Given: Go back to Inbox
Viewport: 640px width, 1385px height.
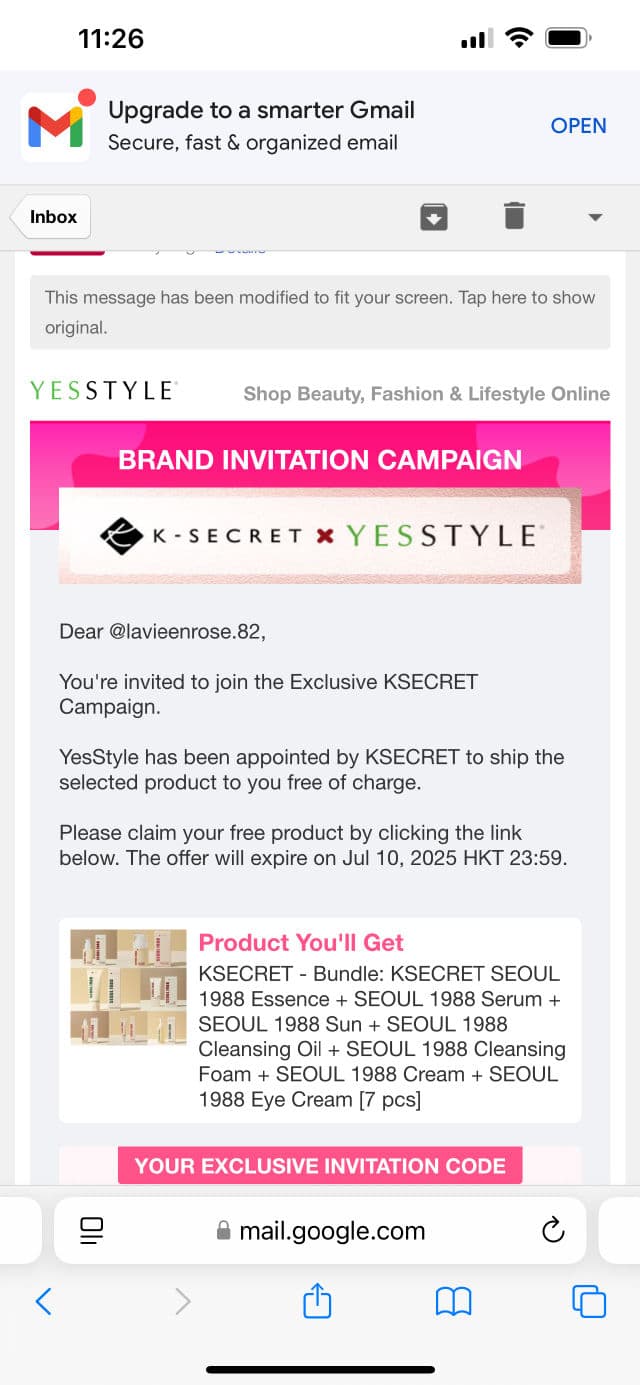Looking at the screenshot, I should click(53, 217).
